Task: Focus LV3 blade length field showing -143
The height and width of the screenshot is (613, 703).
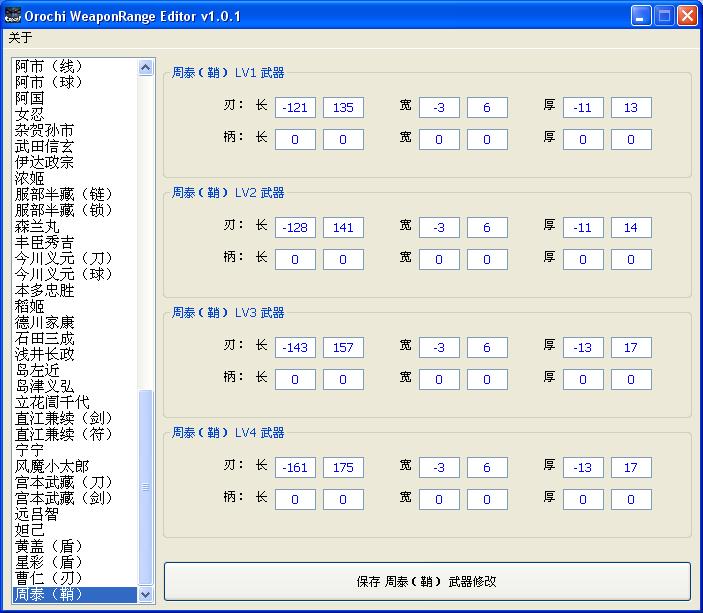Action: (x=295, y=348)
